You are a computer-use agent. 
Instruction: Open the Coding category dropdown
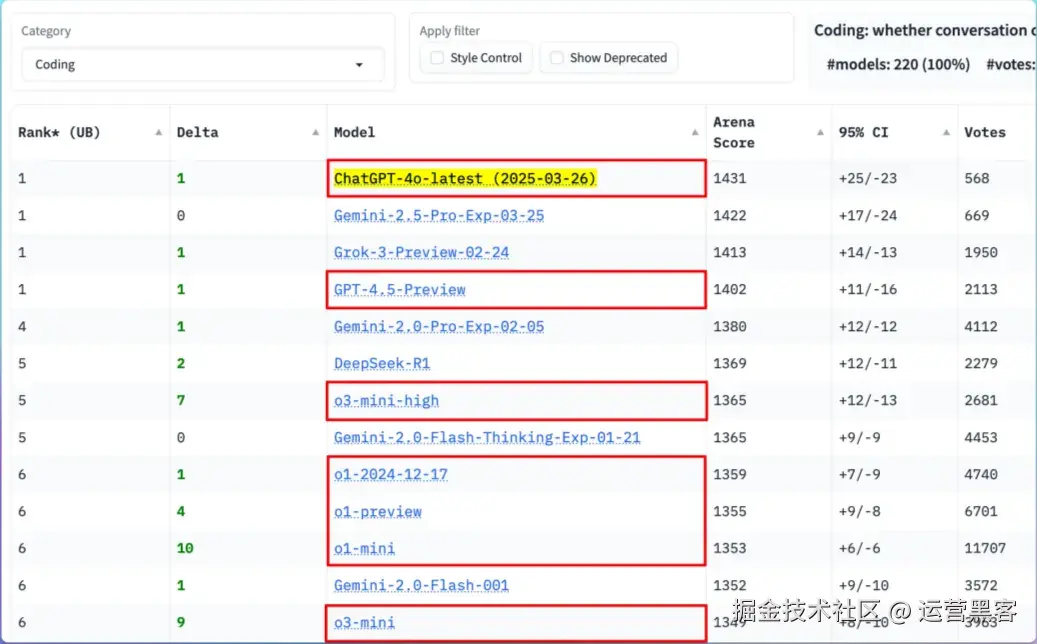[202, 64]
